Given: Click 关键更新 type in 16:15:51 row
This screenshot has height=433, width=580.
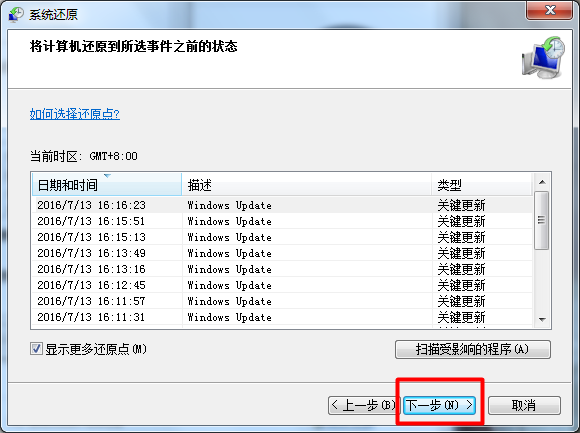Looking at the screenshot, I should coord(461,221).
